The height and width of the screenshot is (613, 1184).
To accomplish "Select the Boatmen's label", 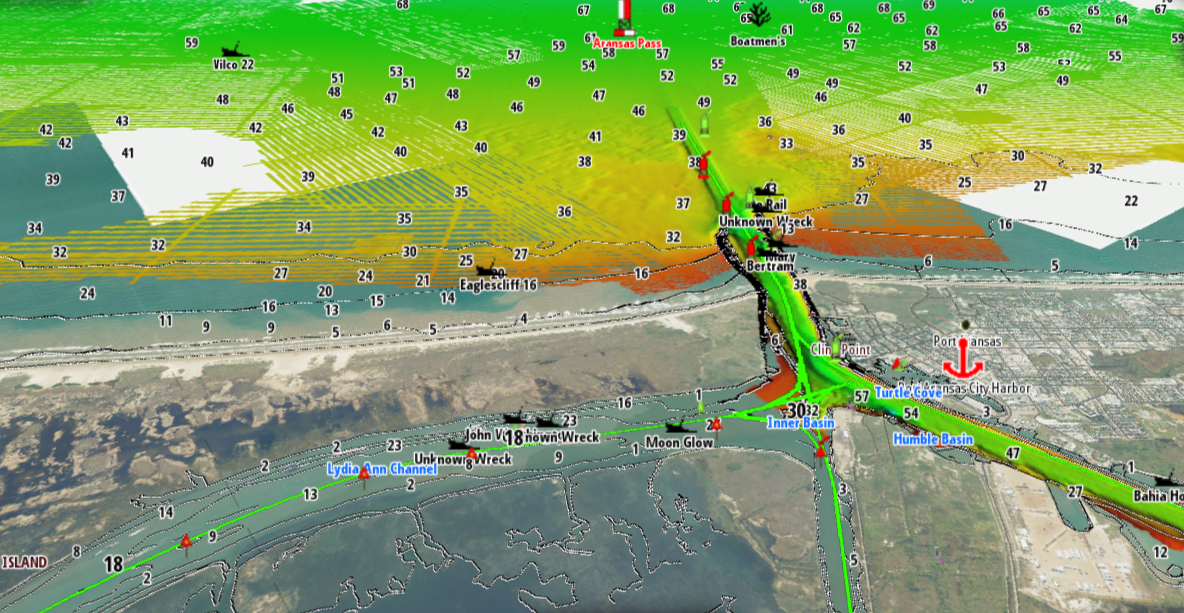I will tap(757, 42).
